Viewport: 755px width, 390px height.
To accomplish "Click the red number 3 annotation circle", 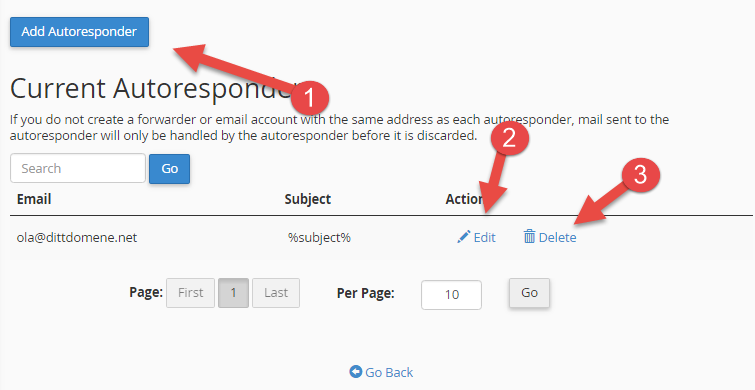I will pyautogui.click(x=640, y=174).
